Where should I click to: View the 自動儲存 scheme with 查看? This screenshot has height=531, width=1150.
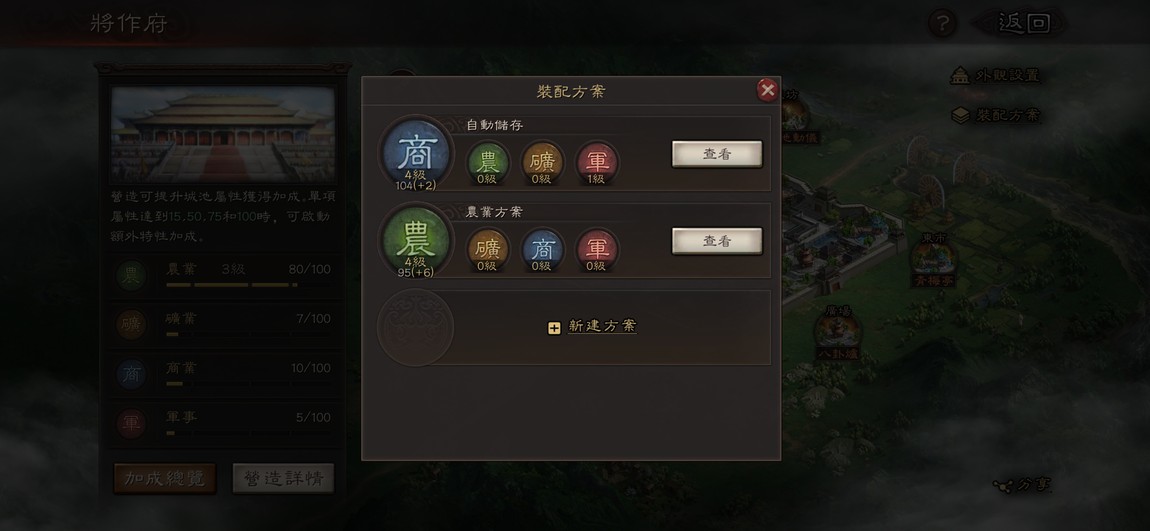(x=717, y=154)
